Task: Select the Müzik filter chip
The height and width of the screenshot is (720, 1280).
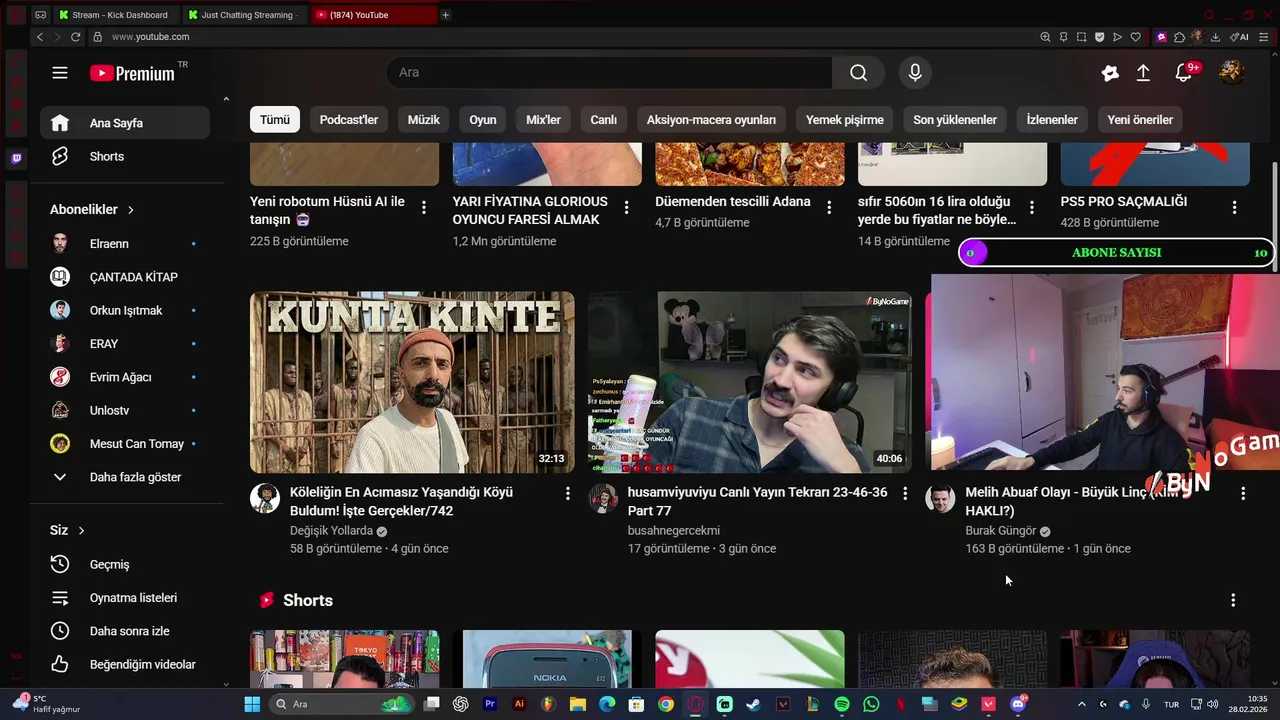Action: [424, 120]
